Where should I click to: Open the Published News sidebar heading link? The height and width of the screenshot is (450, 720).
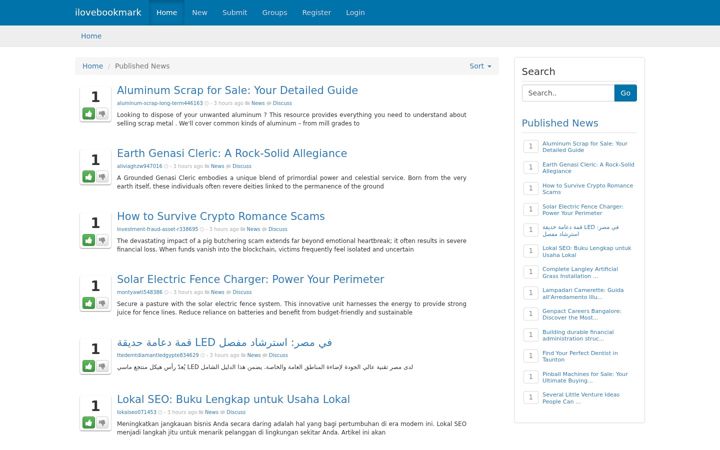tap(560, 123)
